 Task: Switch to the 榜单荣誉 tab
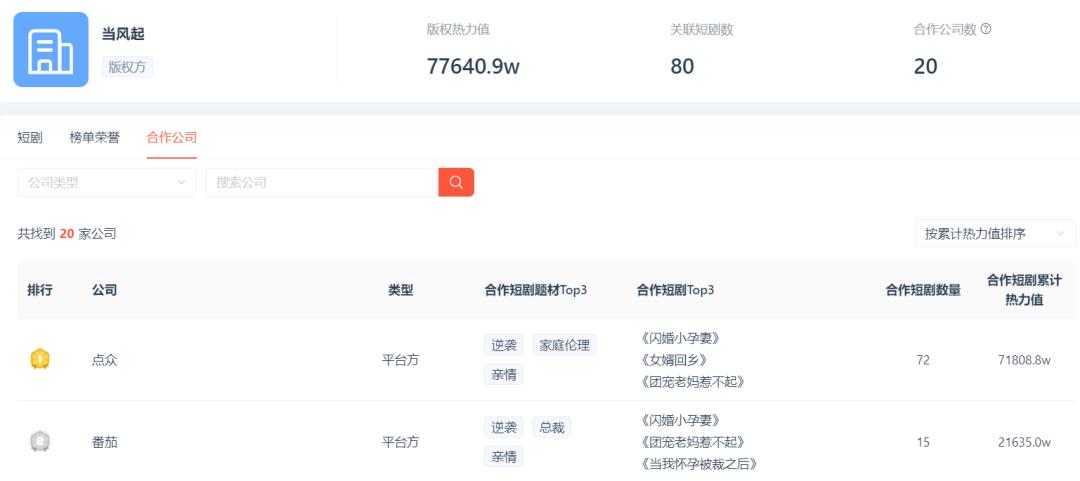tap(94, 138)
